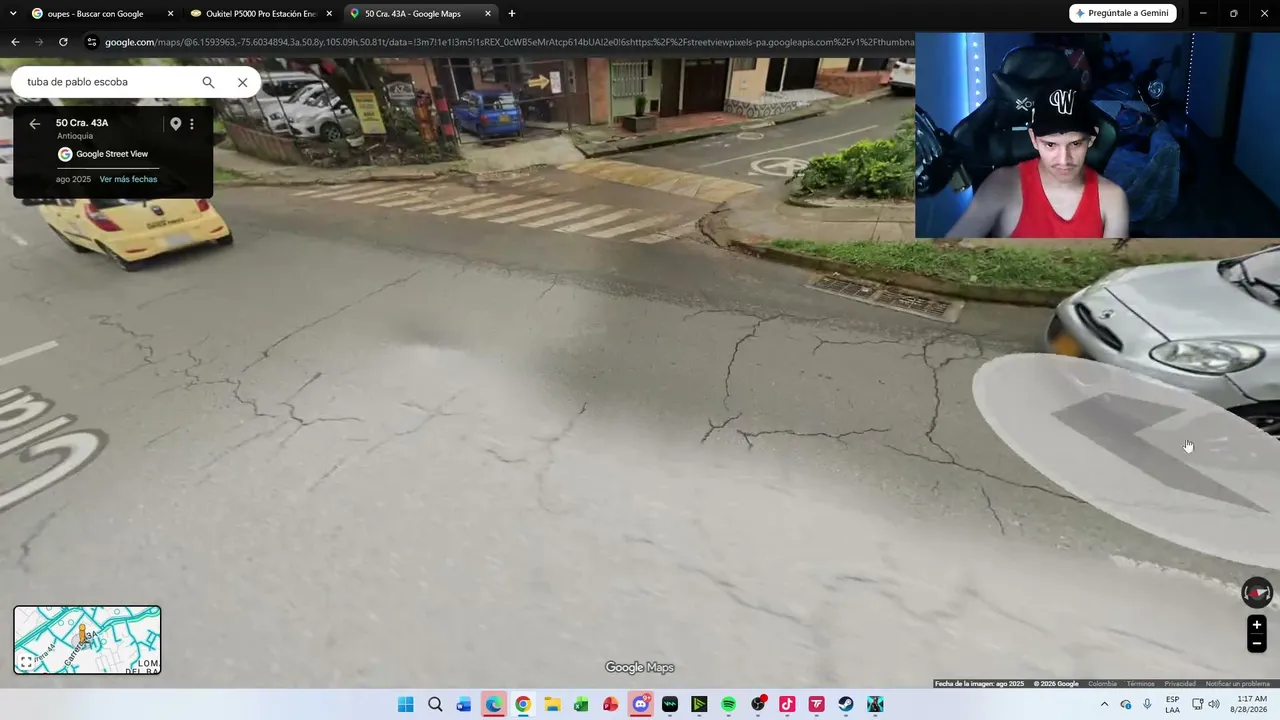Open Google Chrome from the taskbar
This screenshot has height=720, width=1280.
(522, 704)
